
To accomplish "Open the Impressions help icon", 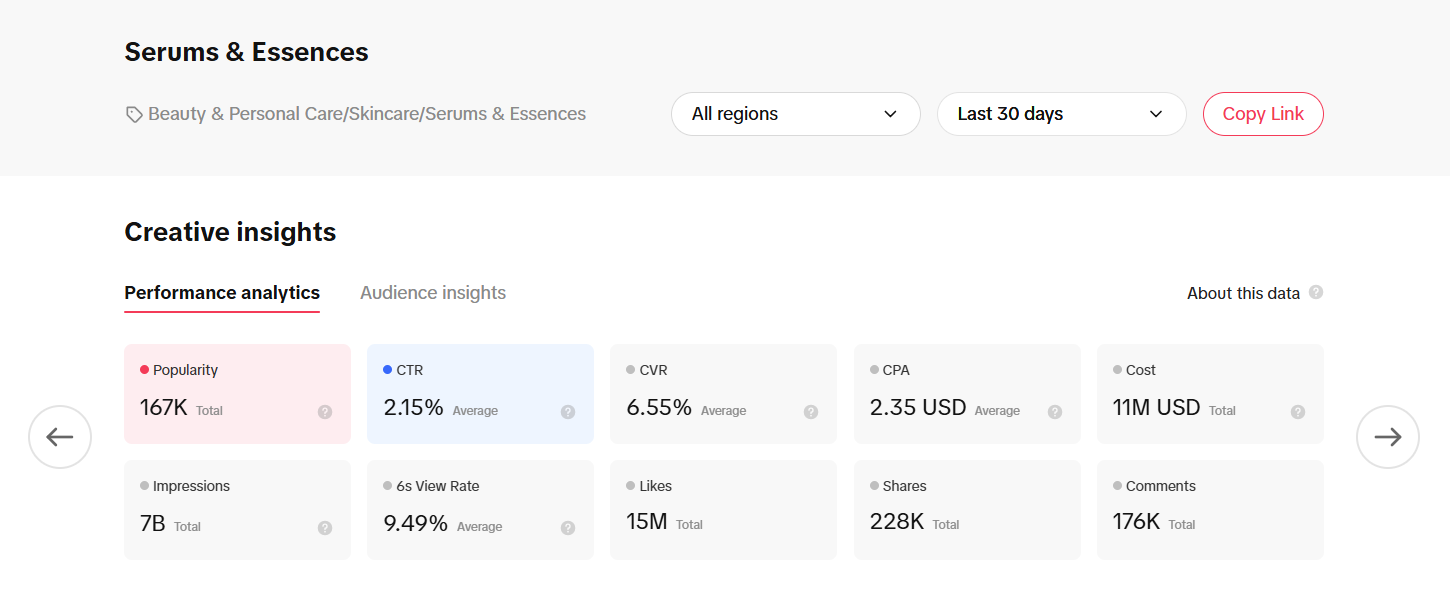I will tap(323, 527).
